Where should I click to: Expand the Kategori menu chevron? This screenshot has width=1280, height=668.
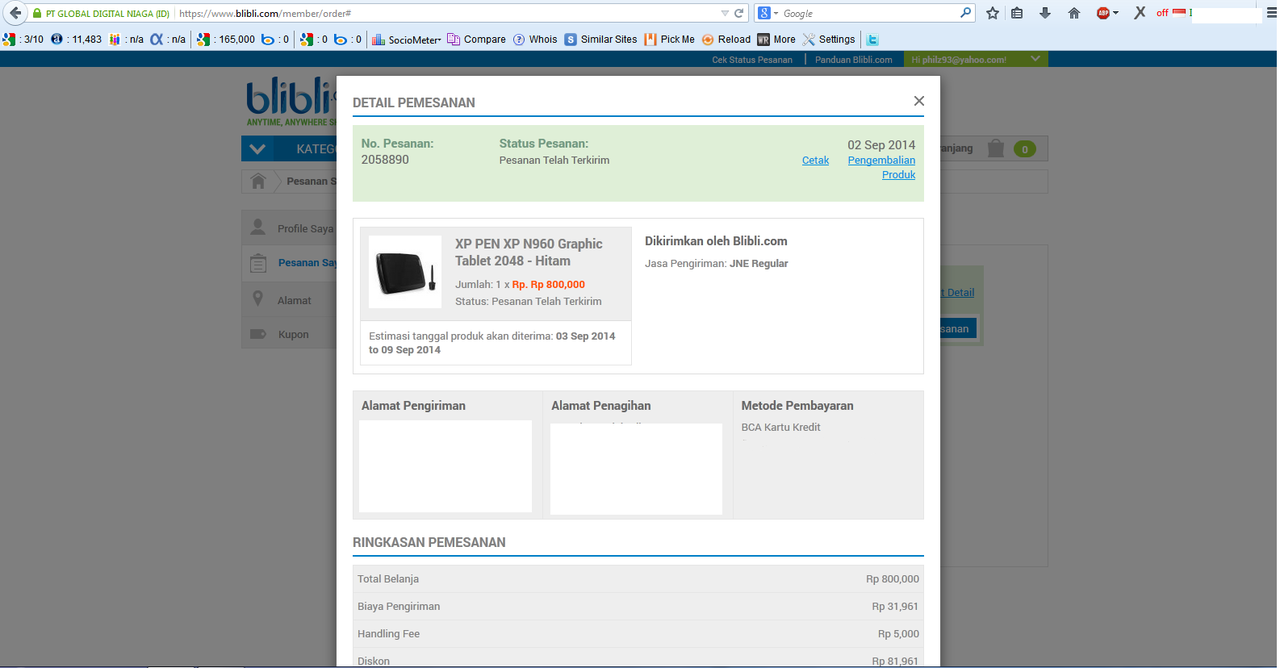coord(257,149)
